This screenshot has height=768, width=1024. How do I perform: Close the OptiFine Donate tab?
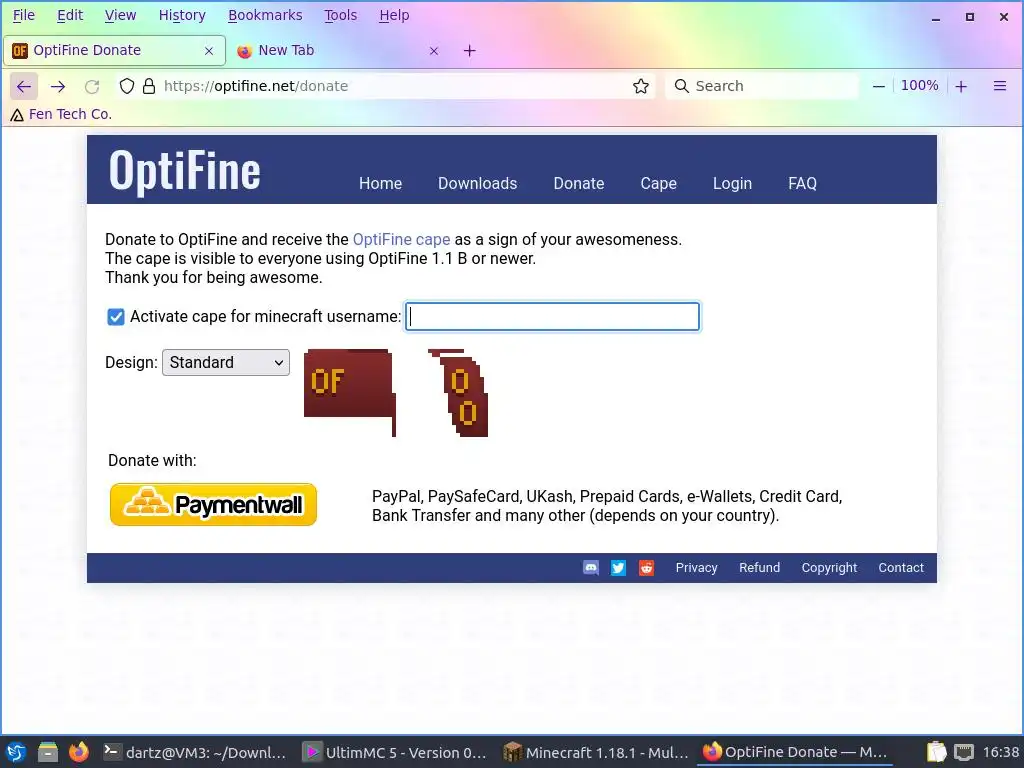[209, 51]
